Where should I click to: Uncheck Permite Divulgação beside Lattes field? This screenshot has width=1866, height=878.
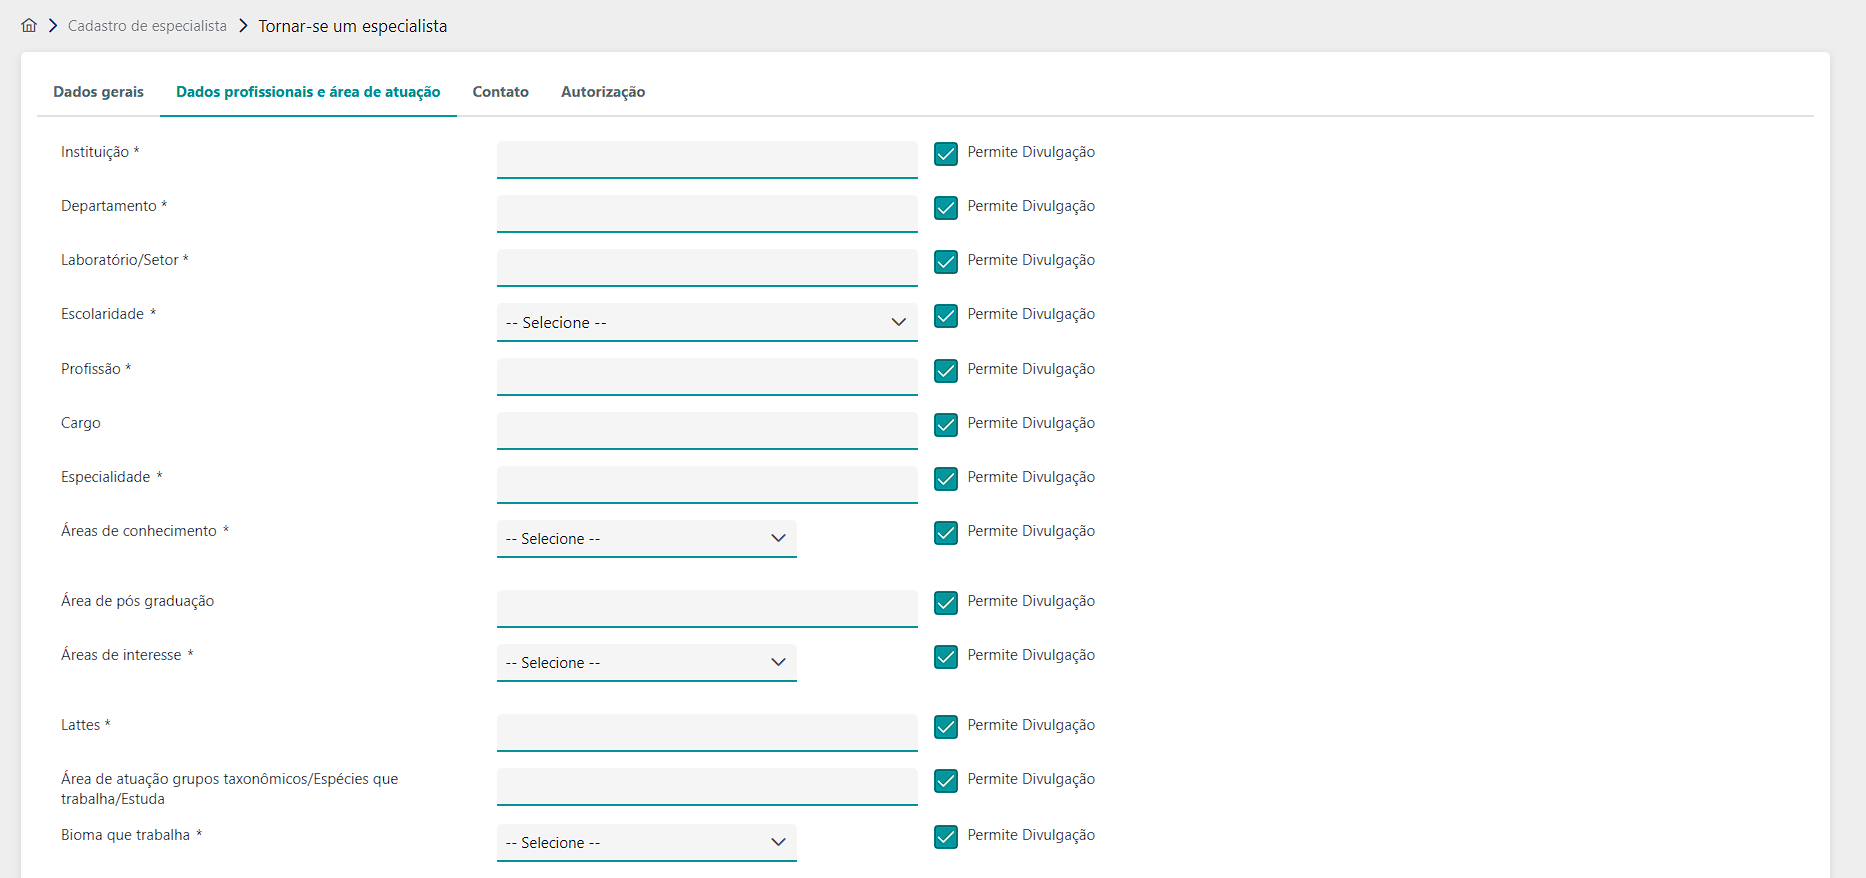pyautogui.click(x=945, y=726)
